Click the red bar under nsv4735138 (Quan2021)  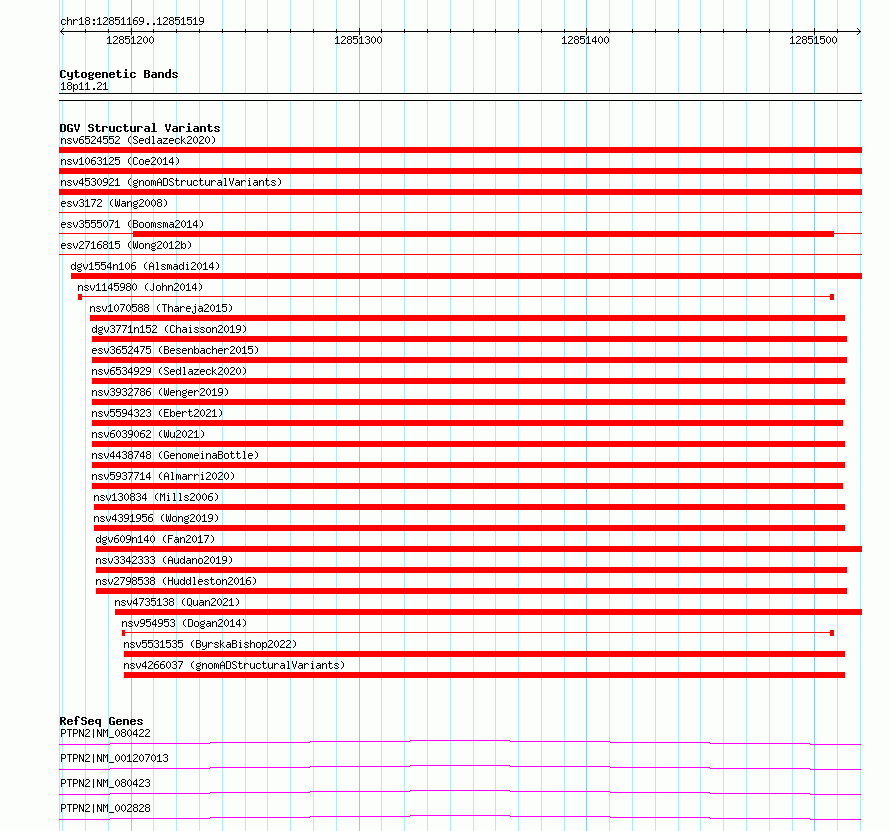coord(488,612)
